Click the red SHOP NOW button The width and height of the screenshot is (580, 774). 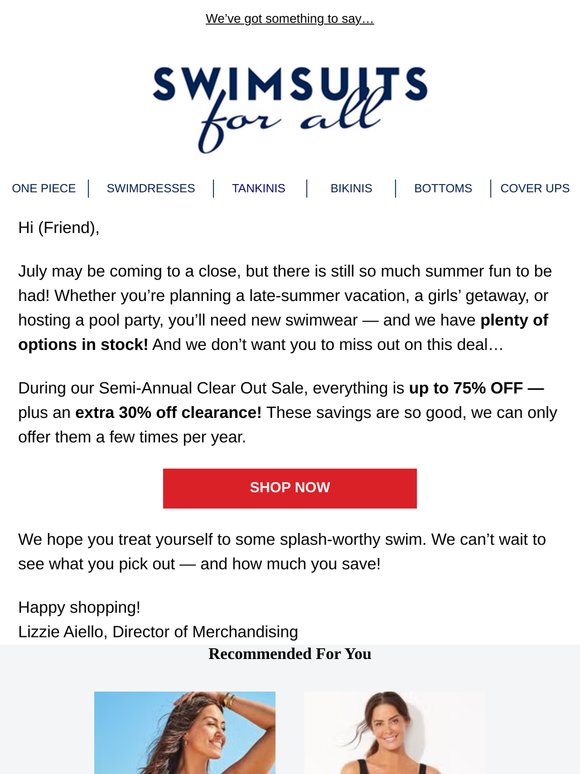(x=290, y=488)
